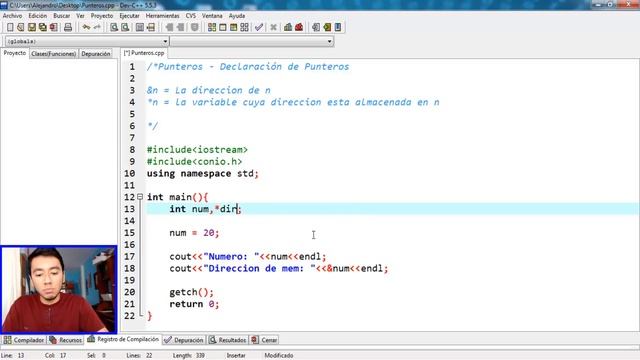The width and height of the screenshot is (640, 360).
Task: Open the CVS menu
Action: pos(191,16)
